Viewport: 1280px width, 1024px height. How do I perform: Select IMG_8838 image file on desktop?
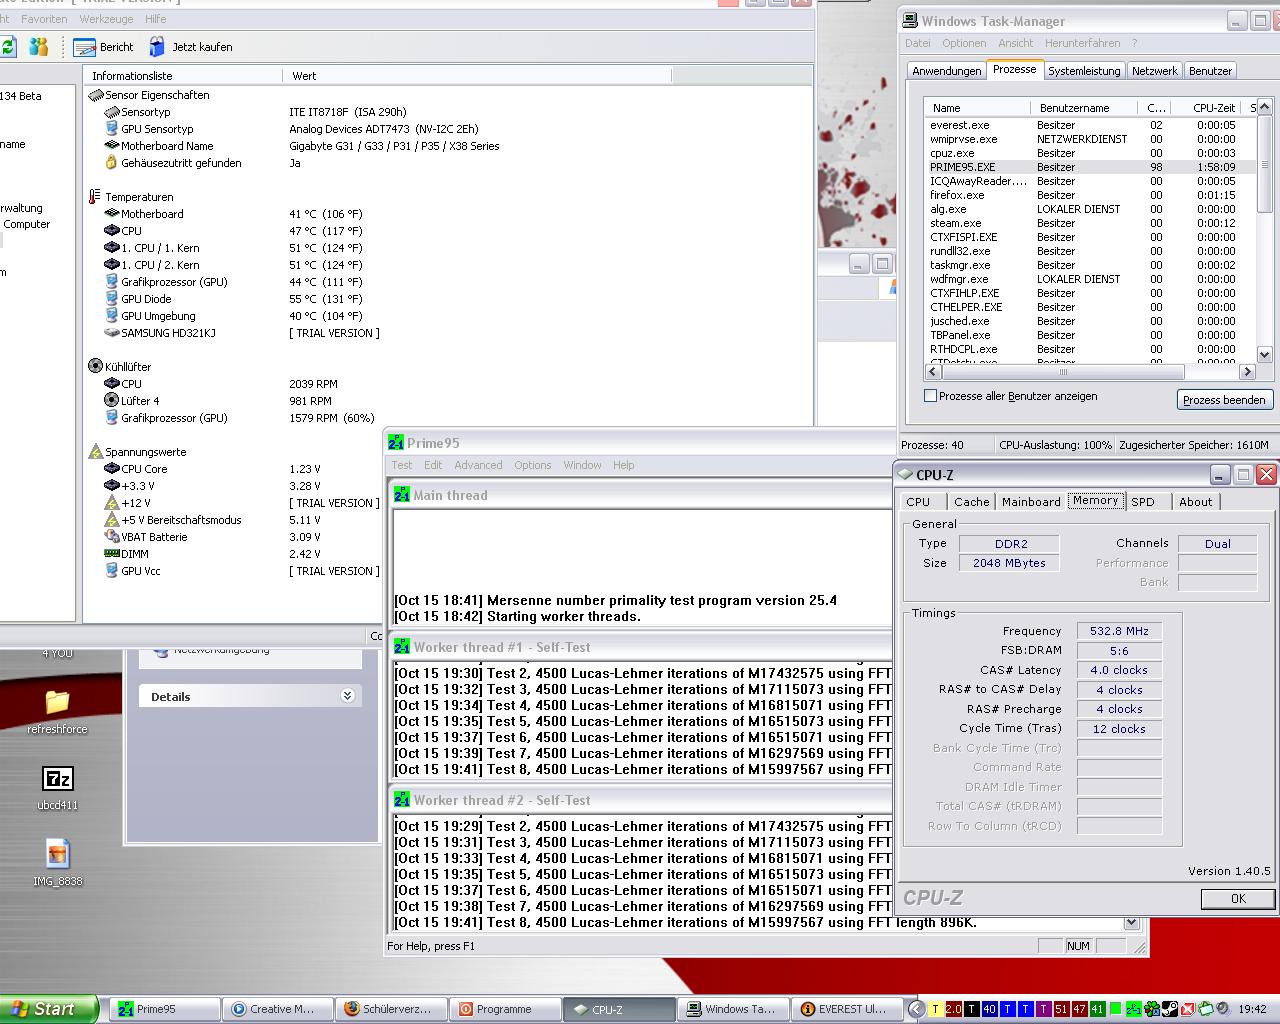(57, 863)
